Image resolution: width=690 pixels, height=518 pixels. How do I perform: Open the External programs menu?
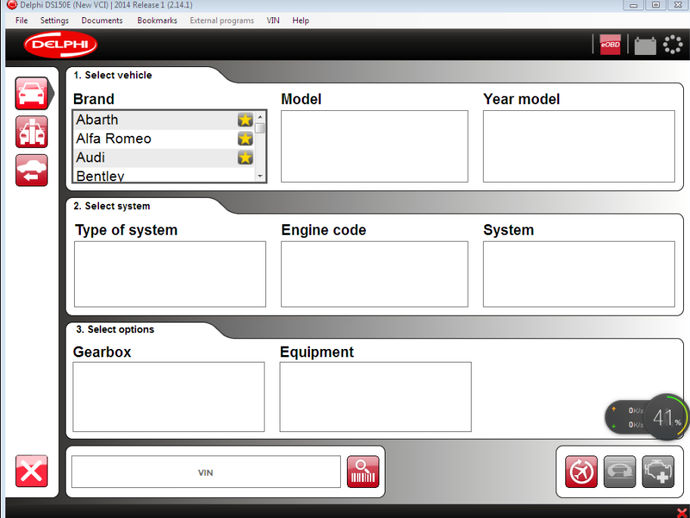tap(222, 20)
